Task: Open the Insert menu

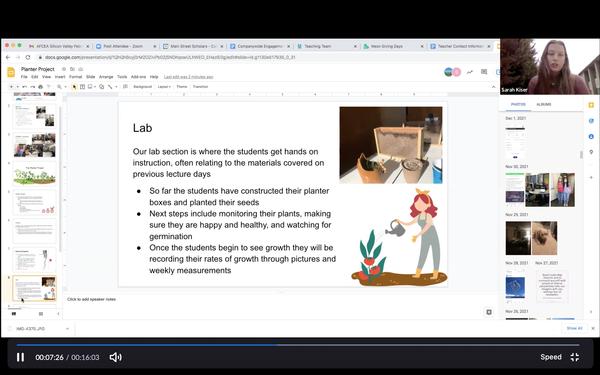Action: tap(60, 77)
